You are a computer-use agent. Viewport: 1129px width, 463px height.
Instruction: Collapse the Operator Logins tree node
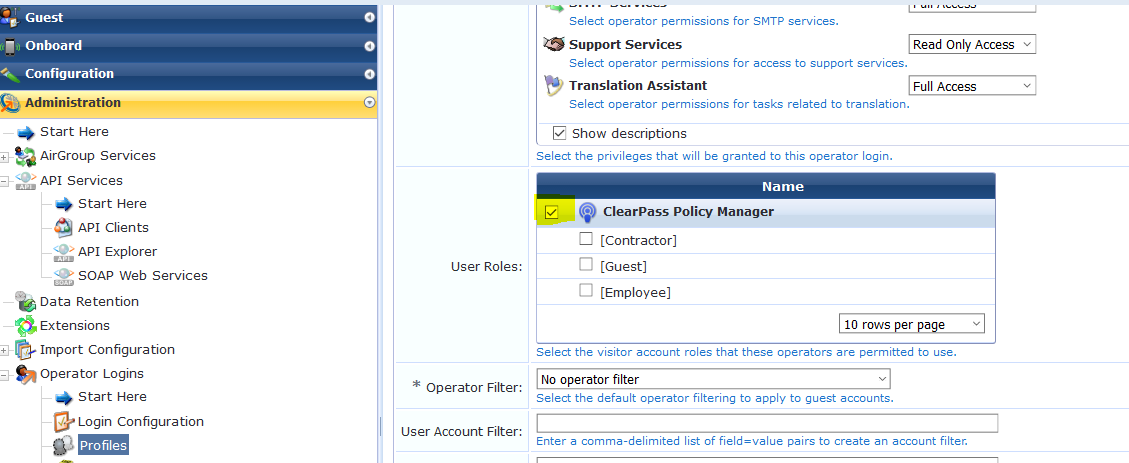click(x=4, y=374)
